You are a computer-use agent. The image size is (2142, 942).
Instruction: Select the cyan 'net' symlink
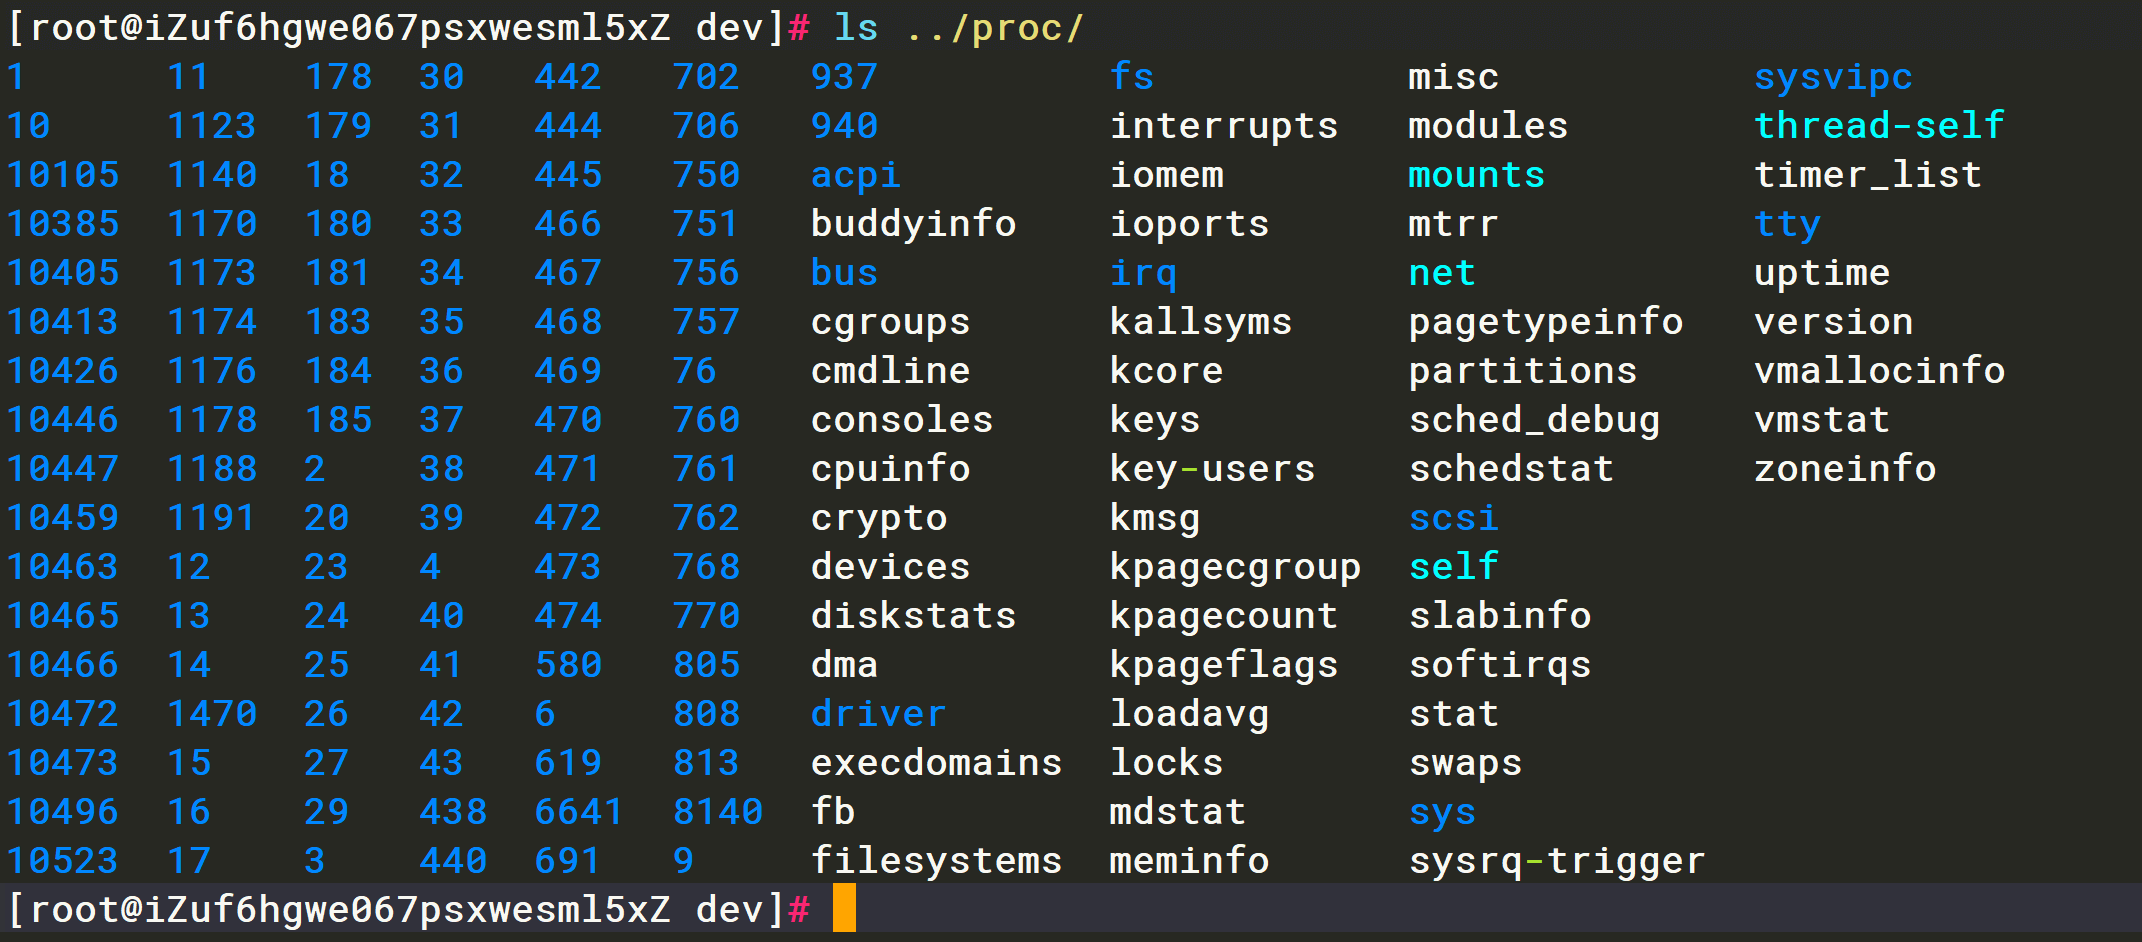click(1442, 272)
